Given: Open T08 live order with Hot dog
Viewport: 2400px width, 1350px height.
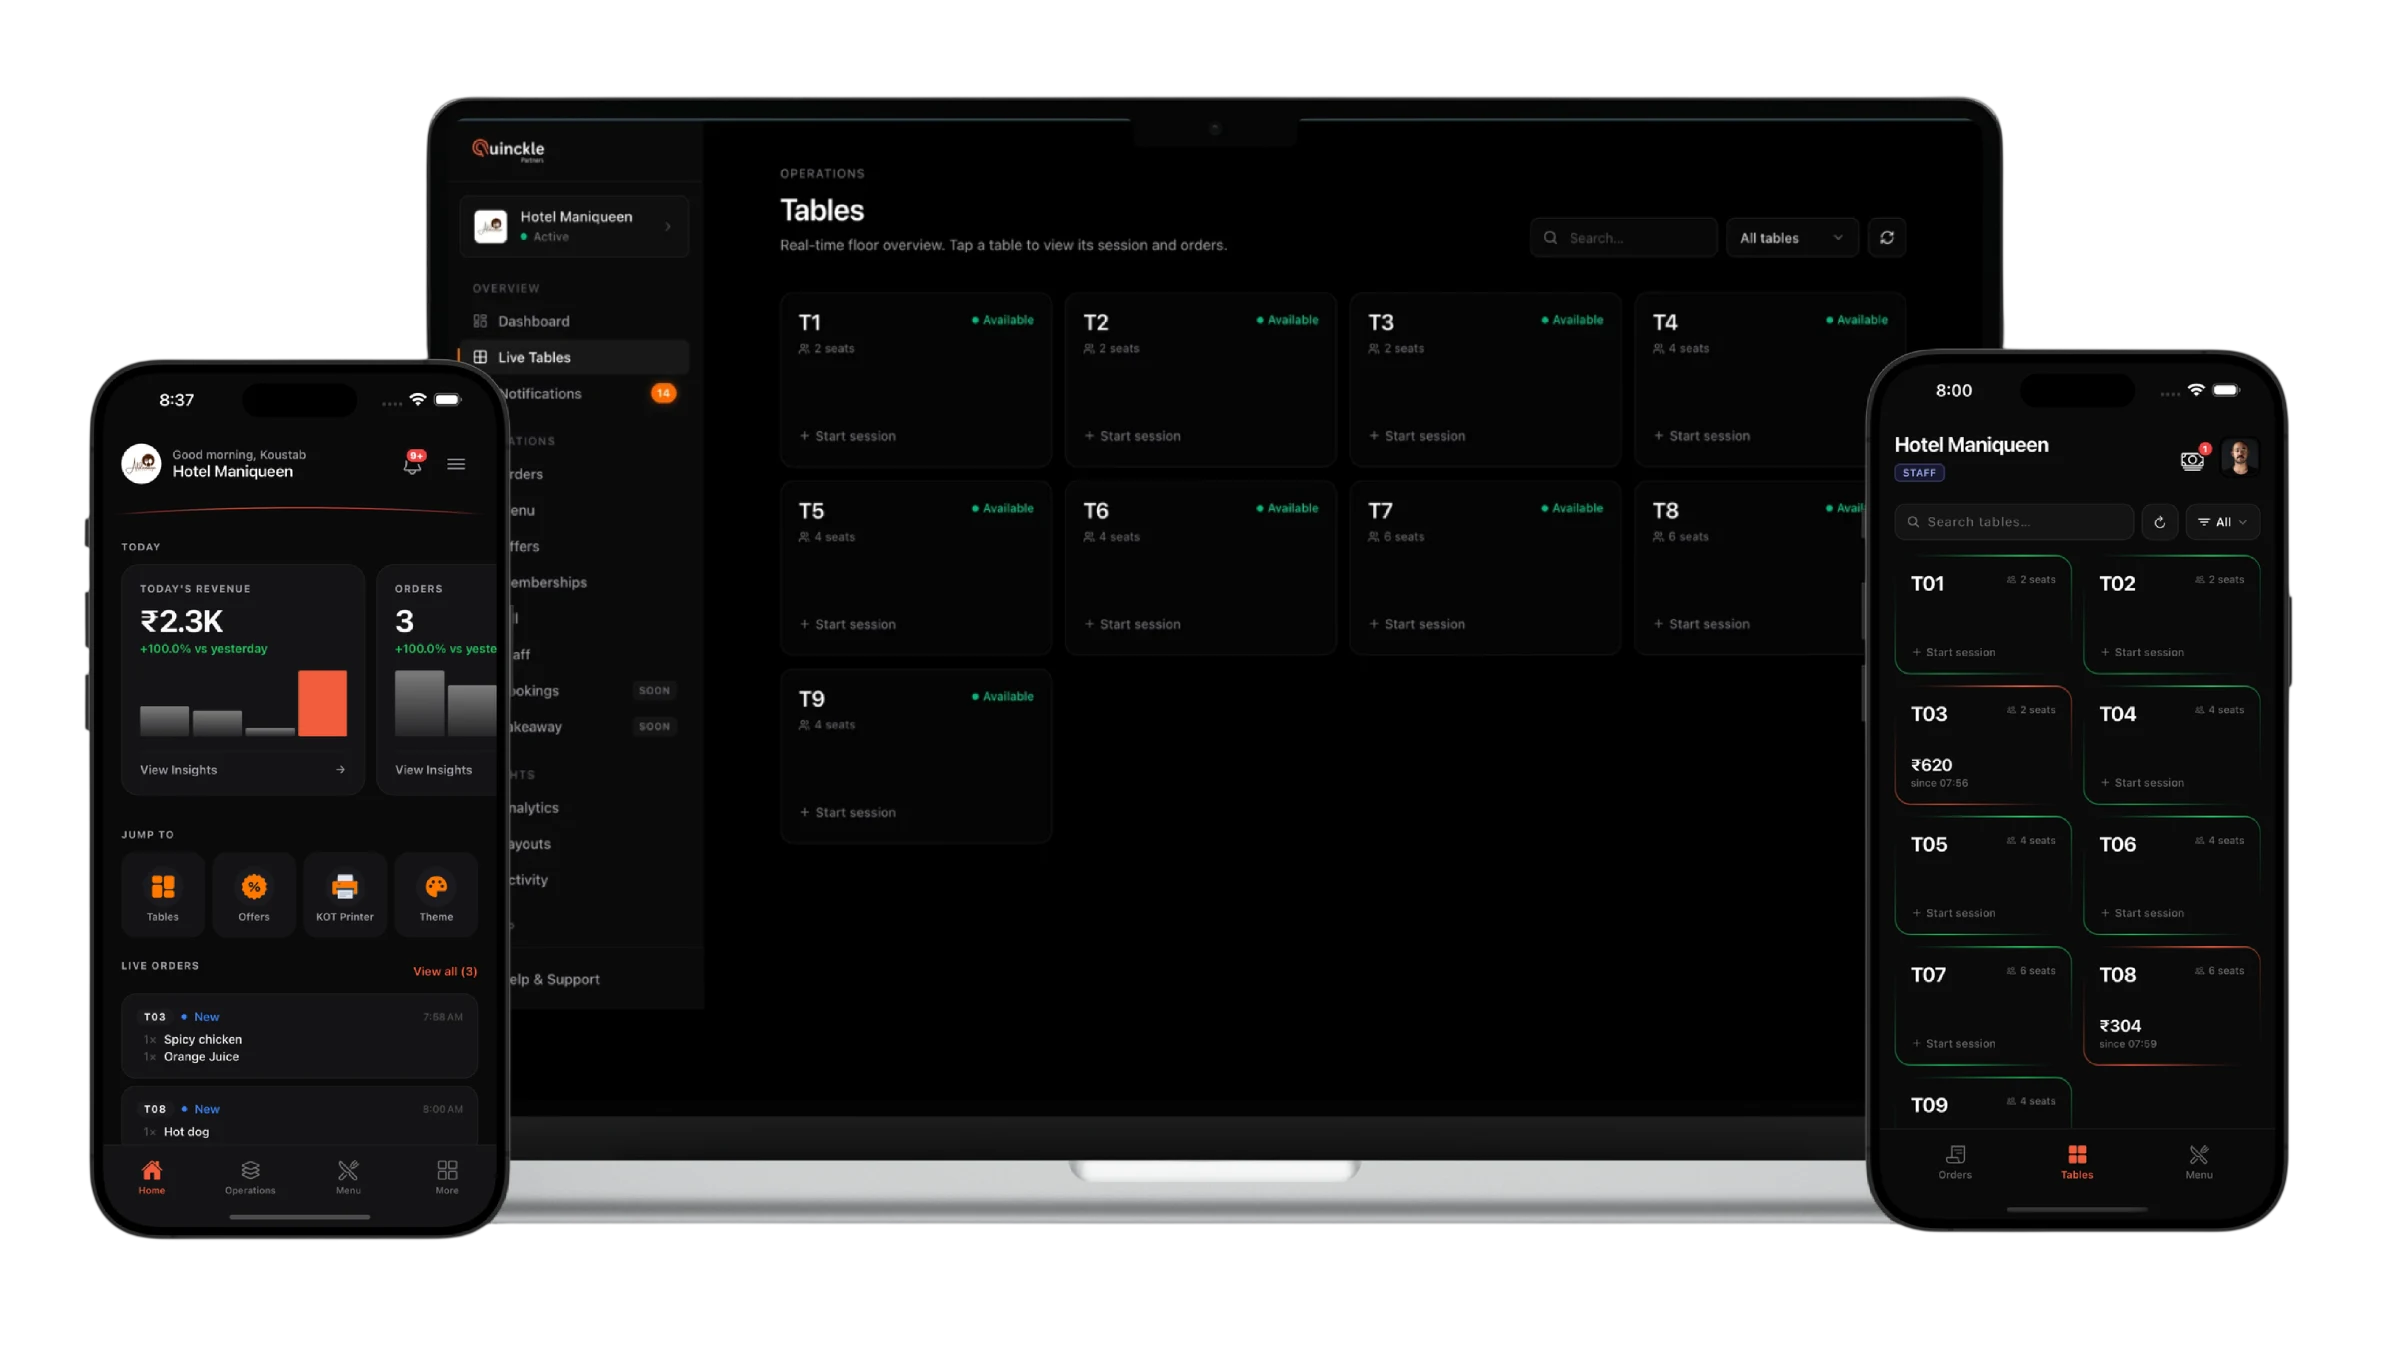Looking at the screenshot, I should [300, 1116].
